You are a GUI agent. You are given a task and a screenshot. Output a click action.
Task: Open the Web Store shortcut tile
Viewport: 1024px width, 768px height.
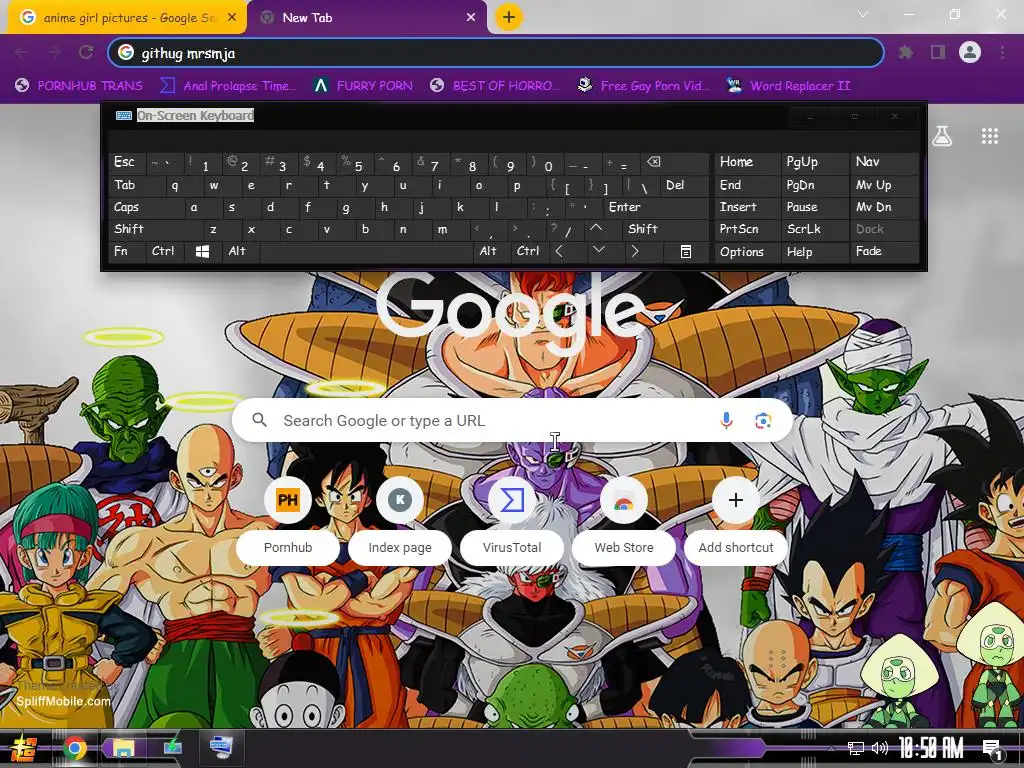click(624, 522)
